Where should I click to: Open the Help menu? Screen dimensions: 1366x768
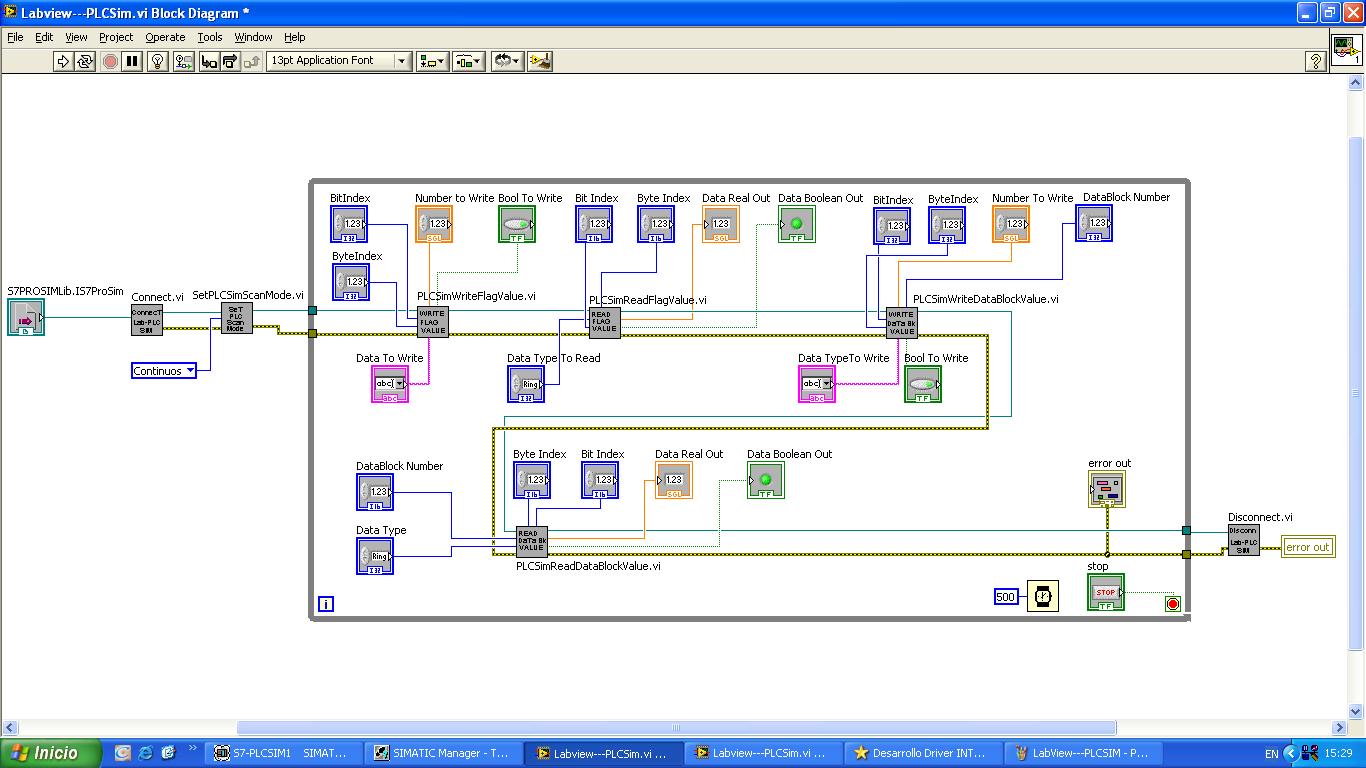tap(294, 37)
